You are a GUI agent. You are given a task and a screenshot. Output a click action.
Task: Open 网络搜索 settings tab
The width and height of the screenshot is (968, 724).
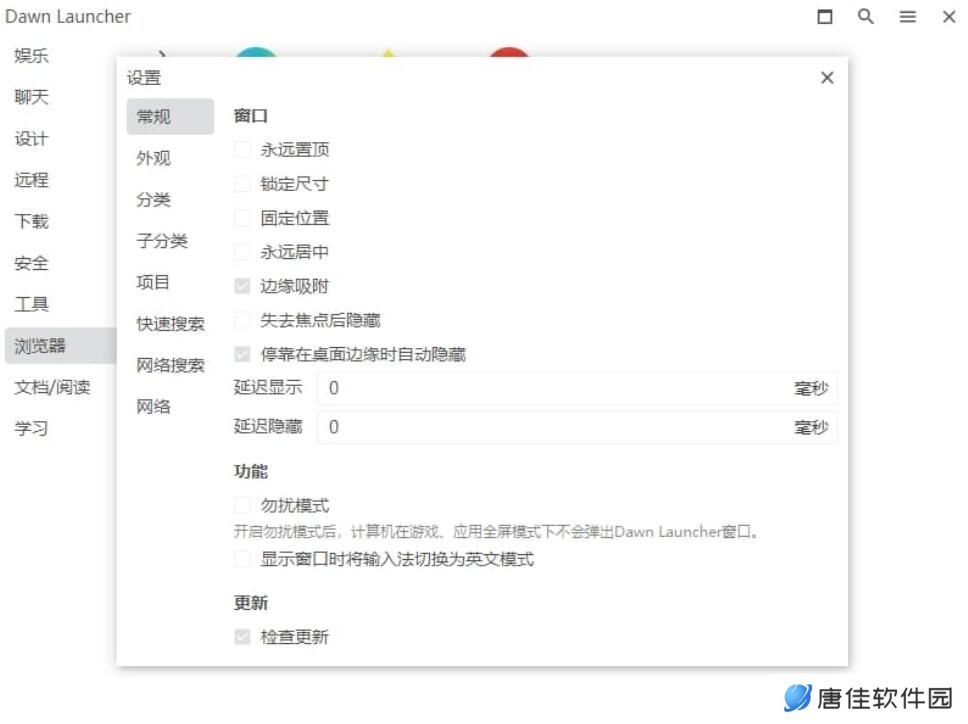click(x=170, y=365)
